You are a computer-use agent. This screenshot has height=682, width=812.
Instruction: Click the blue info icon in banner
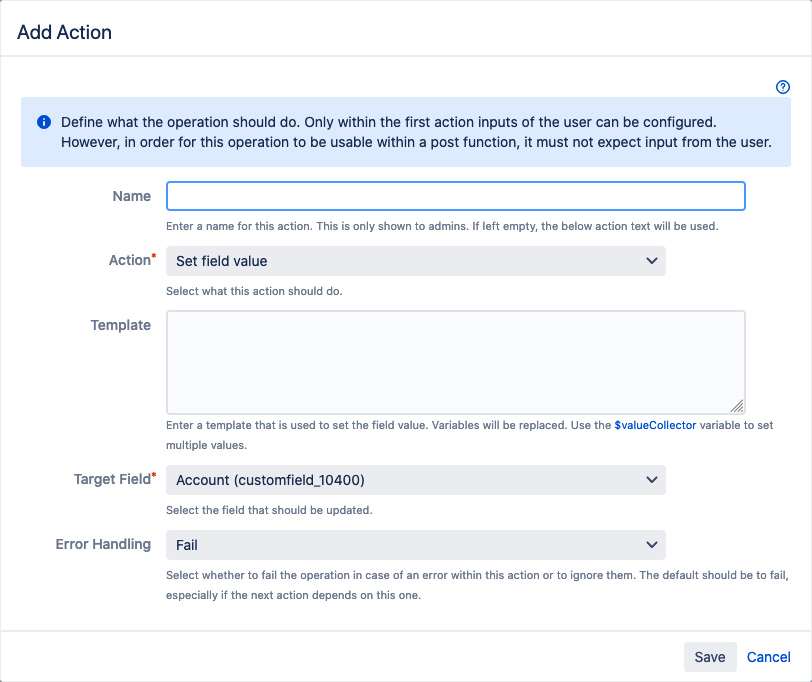pyautogui.click(x=44, y=122)
